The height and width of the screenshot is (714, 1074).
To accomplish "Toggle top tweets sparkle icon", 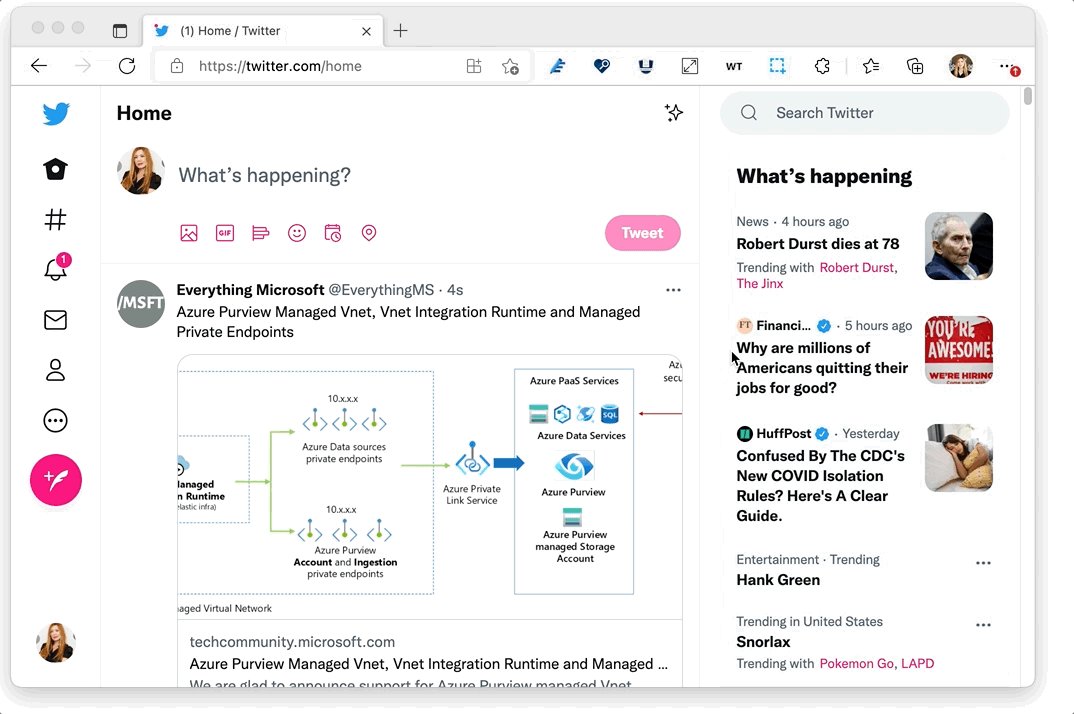I will [673, 113].
